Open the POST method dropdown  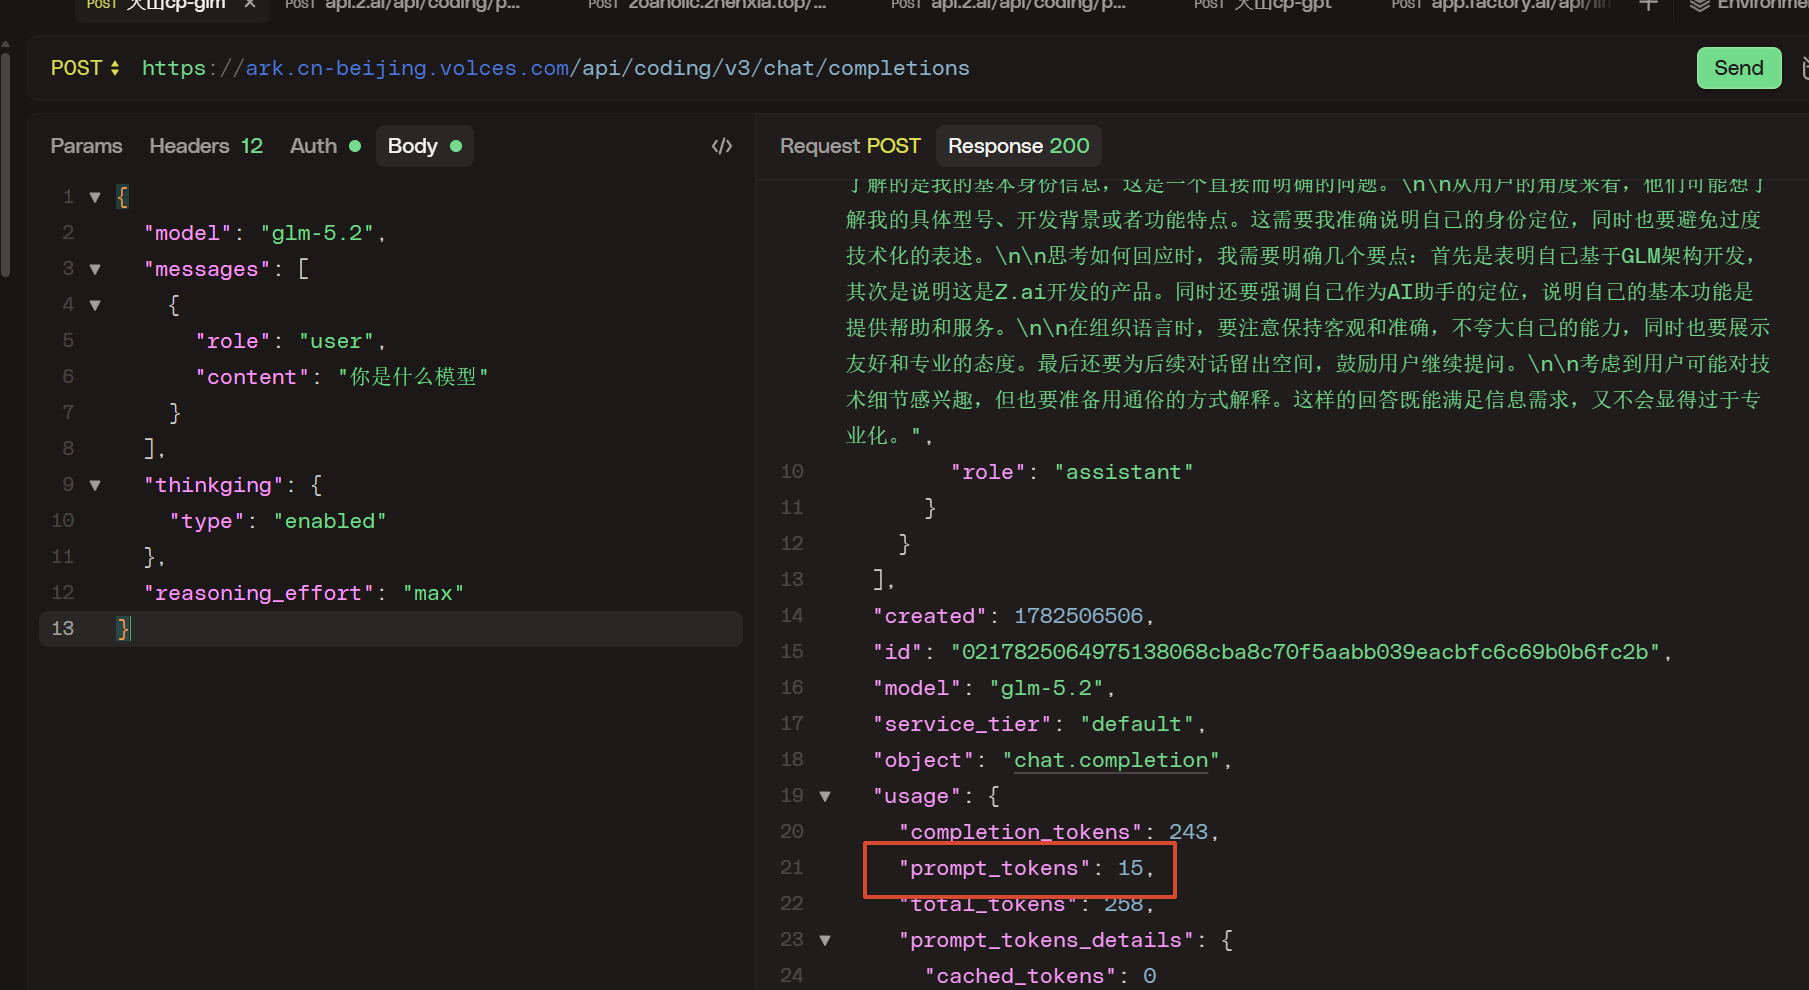coord(85,68)
